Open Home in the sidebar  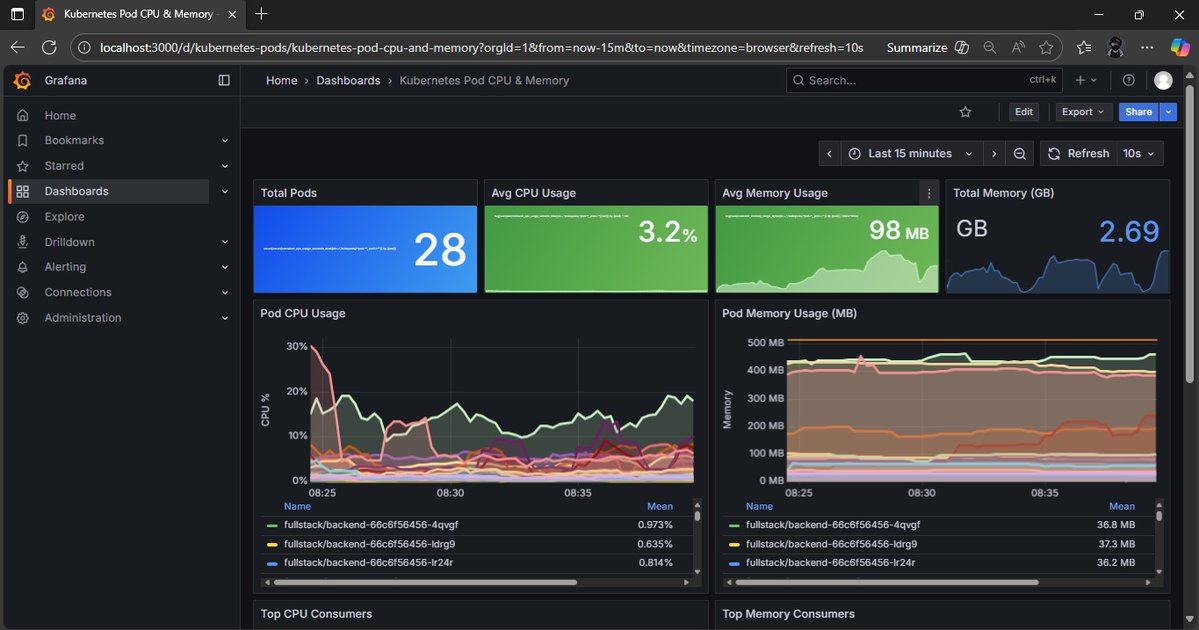60,115
